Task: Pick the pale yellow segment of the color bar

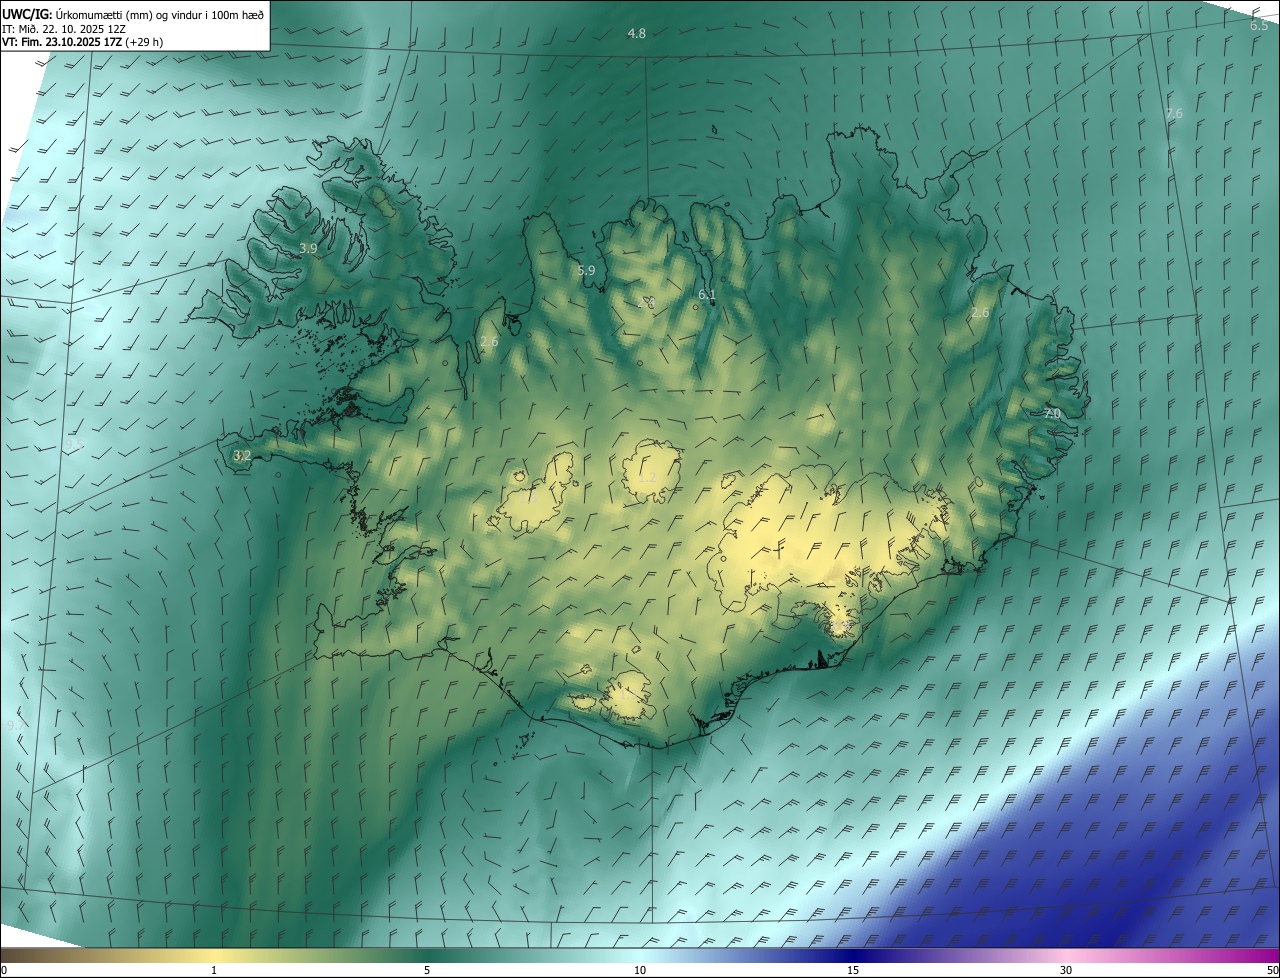Action: [214, 955]
